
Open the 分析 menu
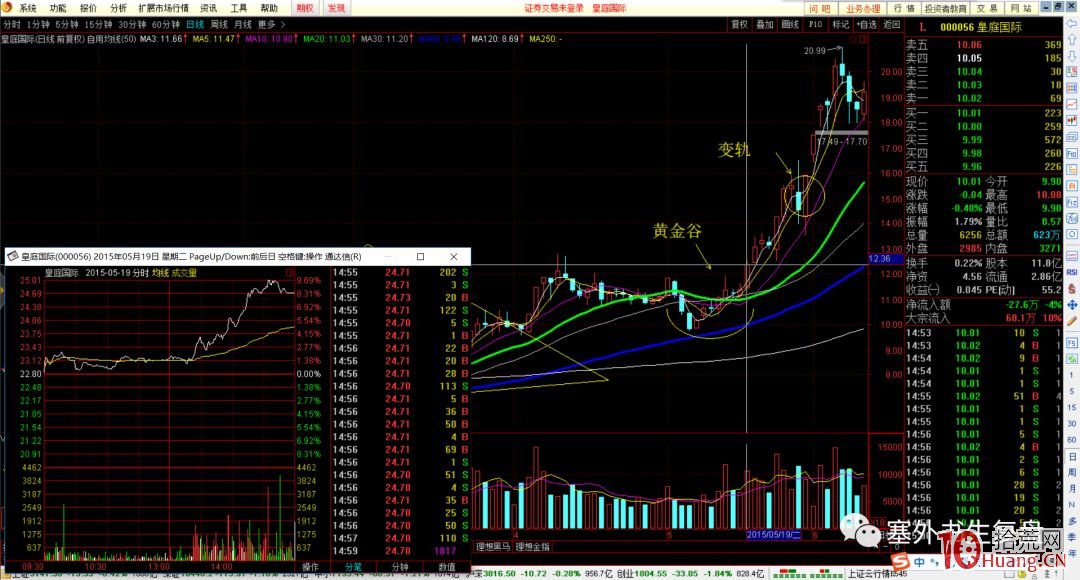pyautogui.click(x=118, y=8)
